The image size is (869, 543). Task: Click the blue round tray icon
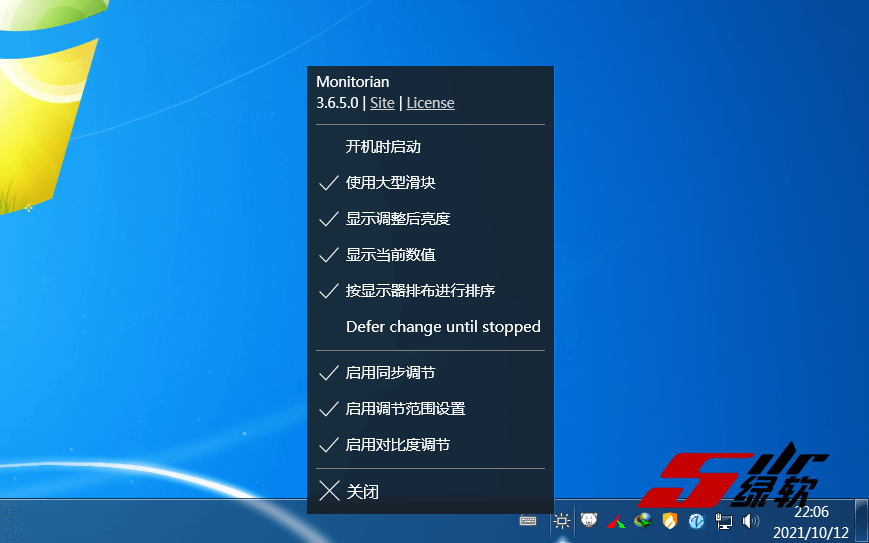tap(697, 521)
